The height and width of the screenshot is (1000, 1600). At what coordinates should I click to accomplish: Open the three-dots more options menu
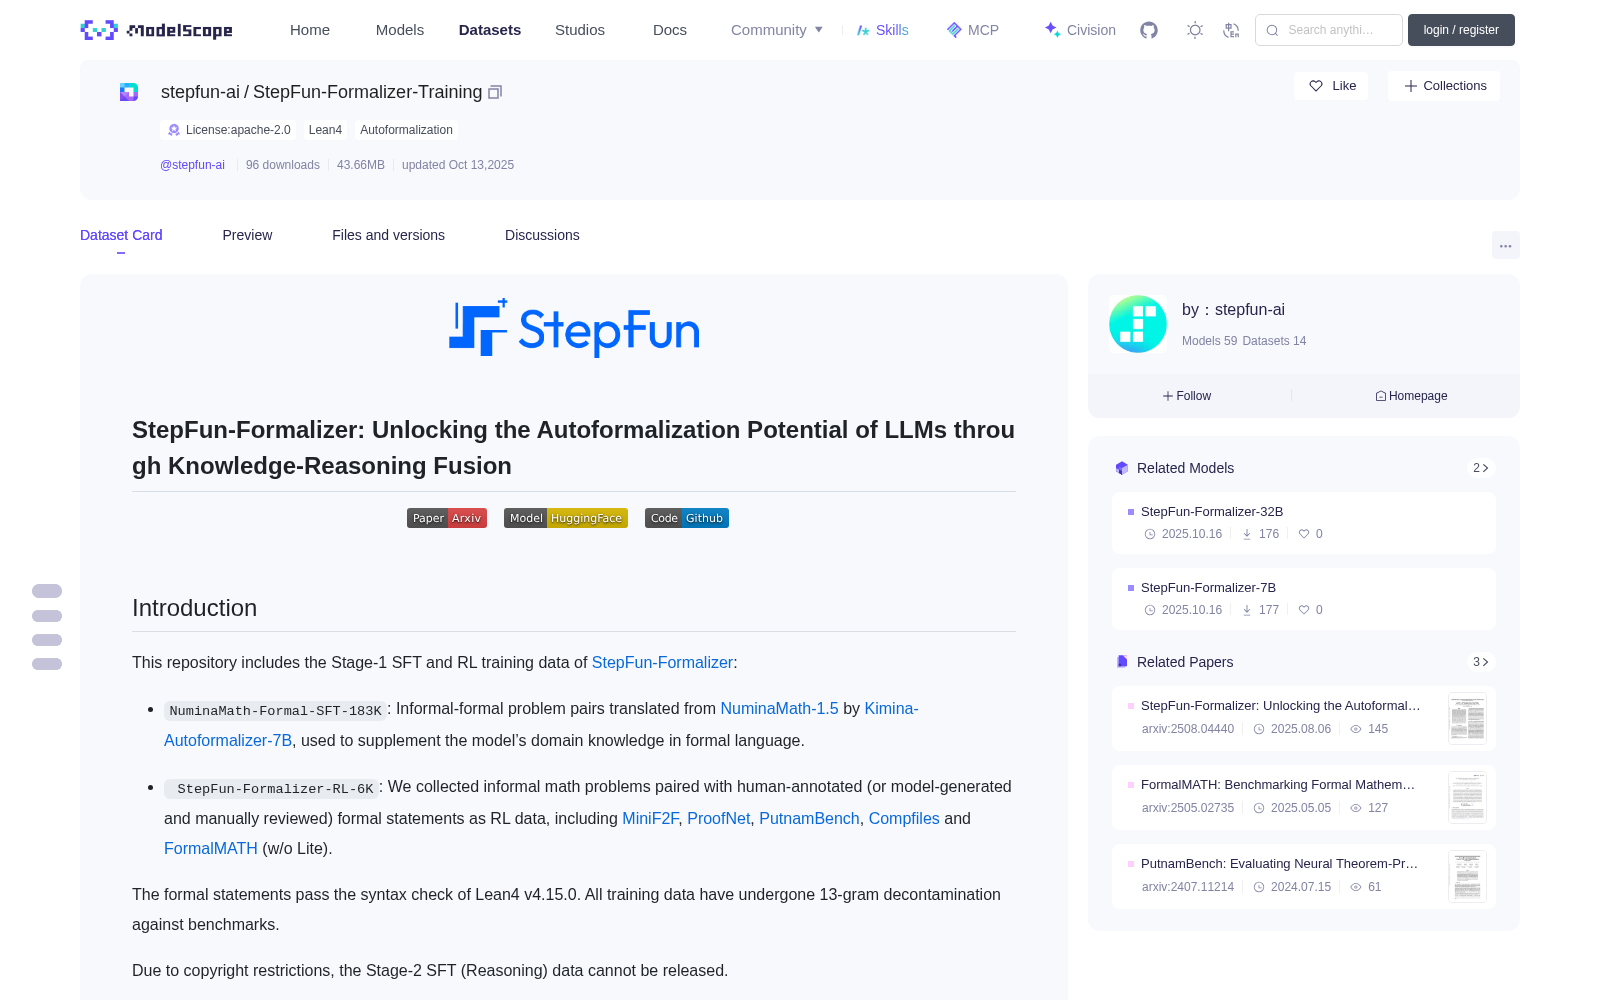(1505, 245)
